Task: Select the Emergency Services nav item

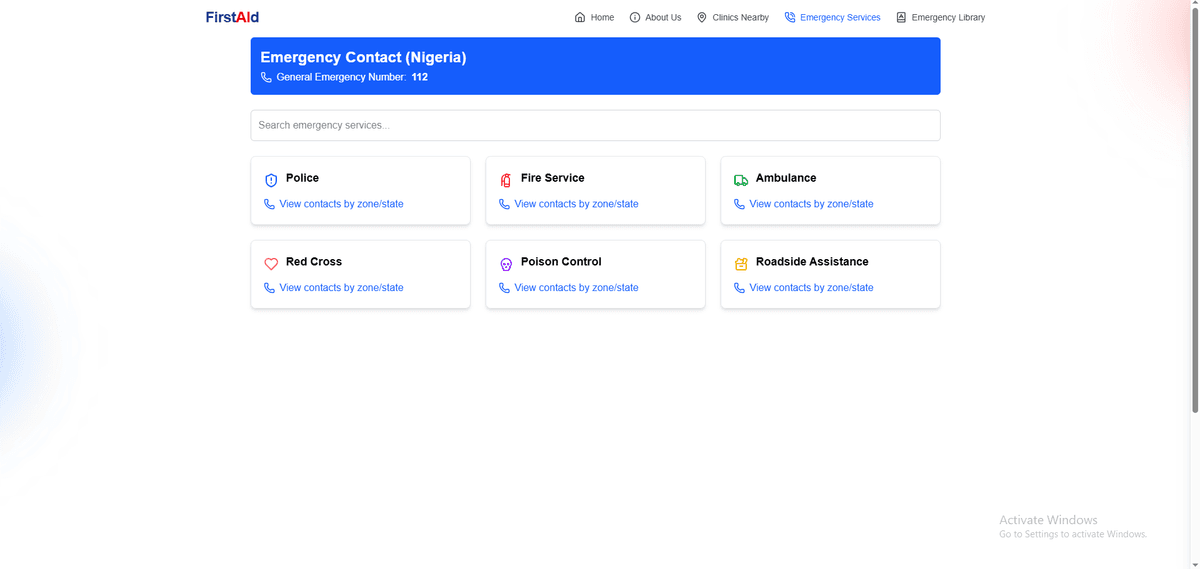Action: 840,17
